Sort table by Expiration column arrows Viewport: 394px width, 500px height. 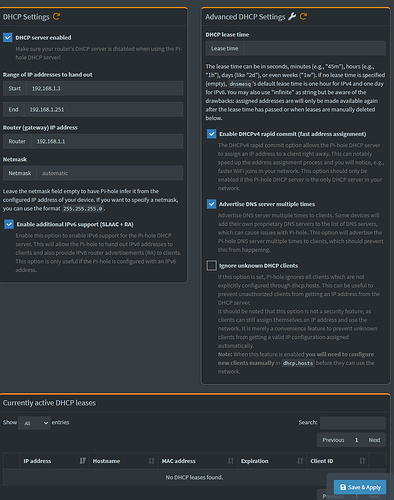pyautogui.click(x=300, y=461)
